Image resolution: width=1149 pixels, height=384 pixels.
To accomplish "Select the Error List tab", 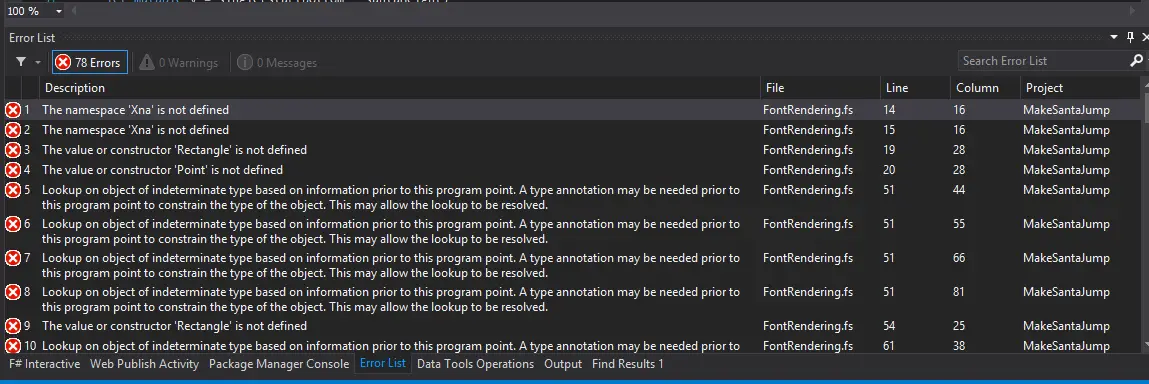I will [x=383, y=363].
